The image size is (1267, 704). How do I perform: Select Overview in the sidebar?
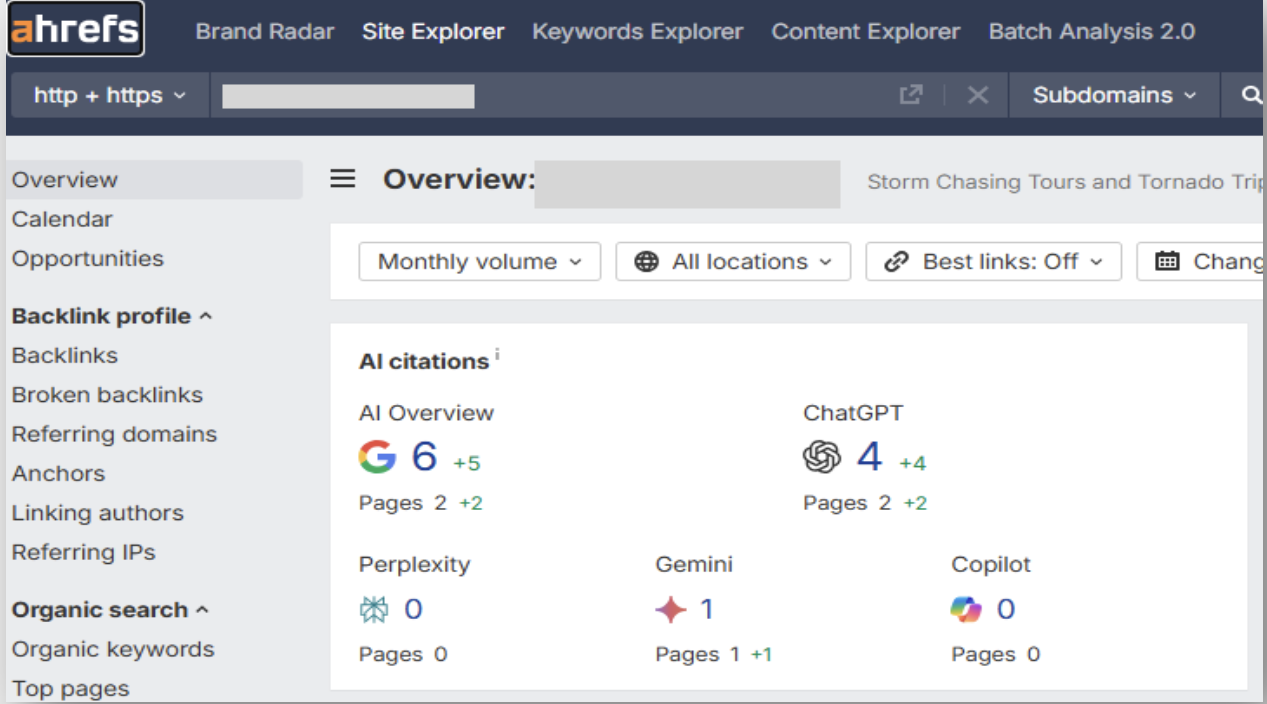click(154, 180)
